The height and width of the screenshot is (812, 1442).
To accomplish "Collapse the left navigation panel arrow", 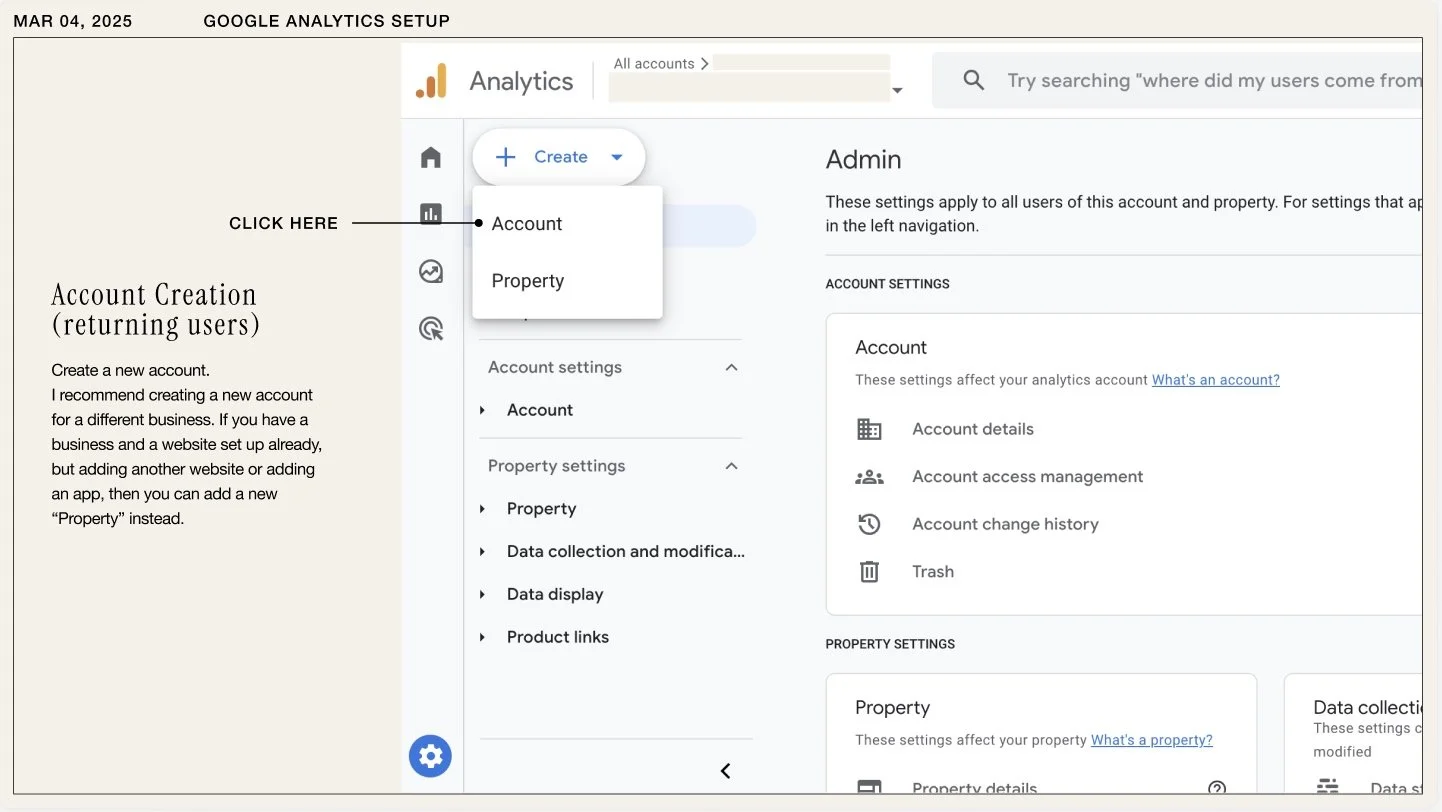I will [726, 770].
